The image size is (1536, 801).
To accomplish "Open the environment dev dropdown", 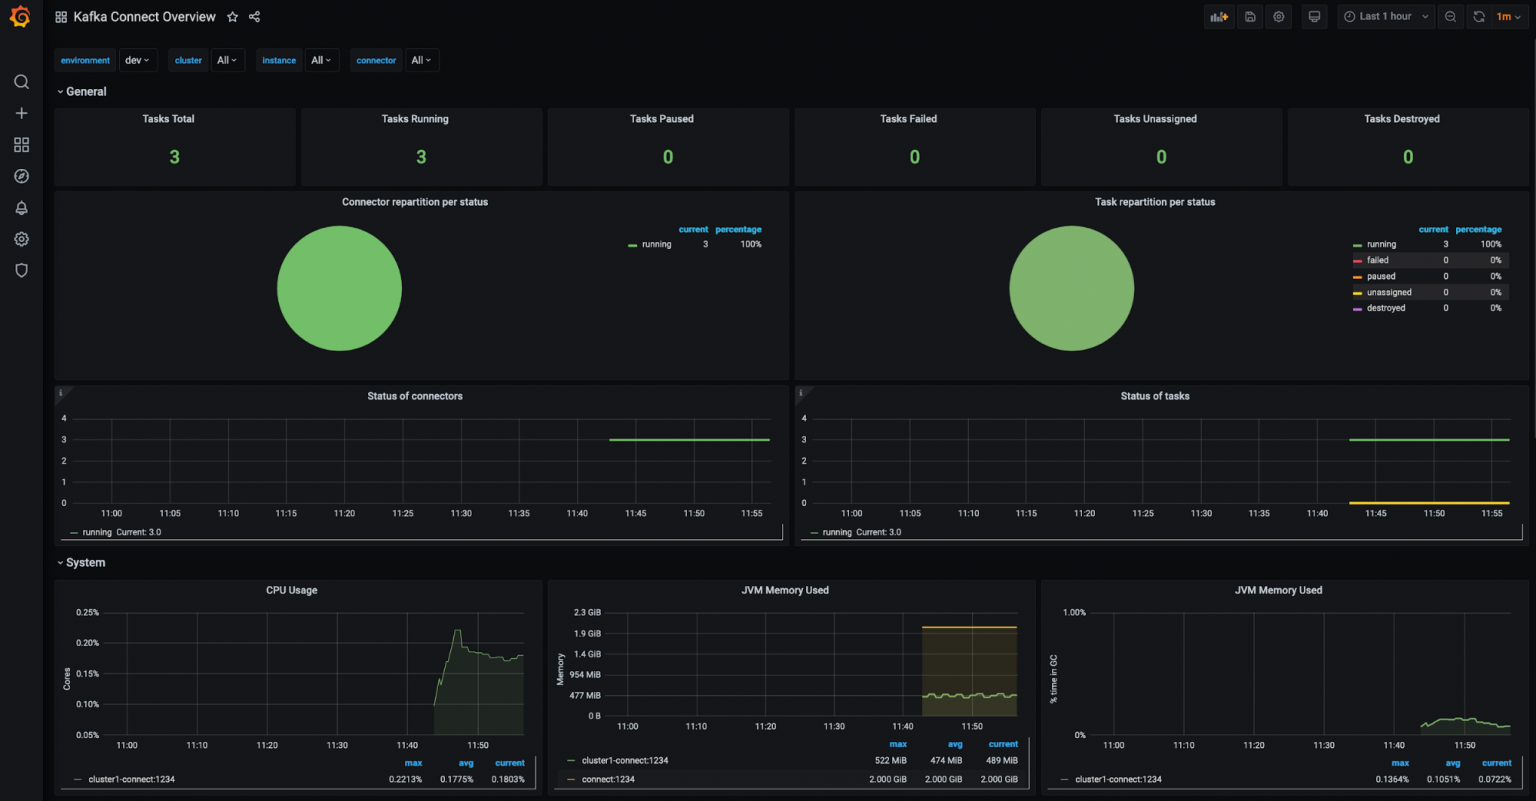I will point(137,60).
